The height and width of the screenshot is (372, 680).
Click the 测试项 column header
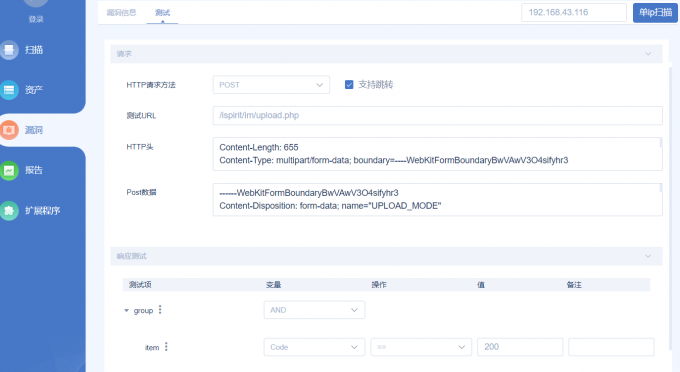tap(140, 284)
